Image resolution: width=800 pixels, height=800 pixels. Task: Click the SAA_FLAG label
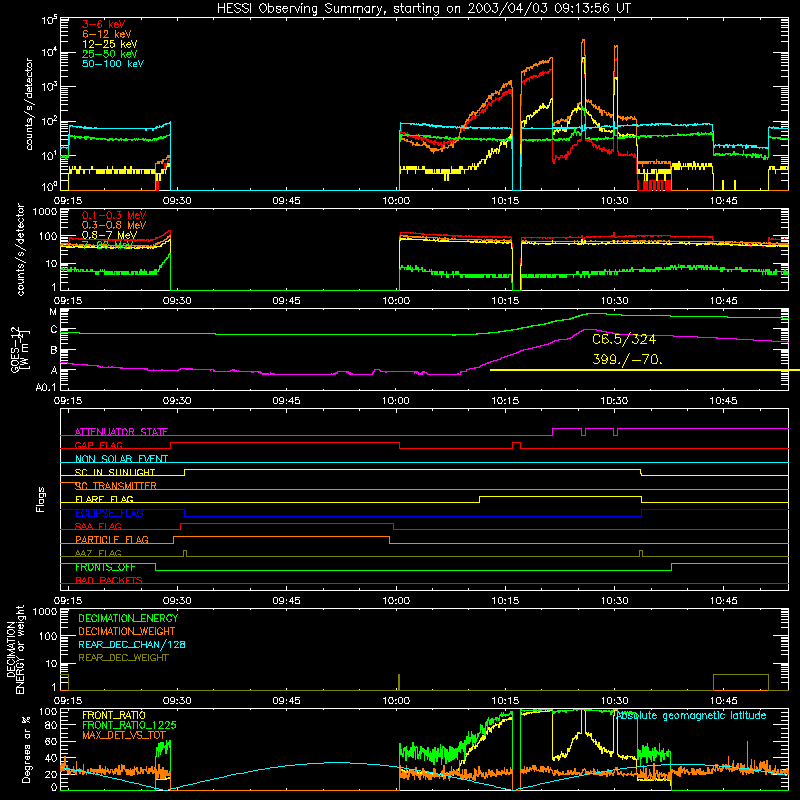(98, 527)
